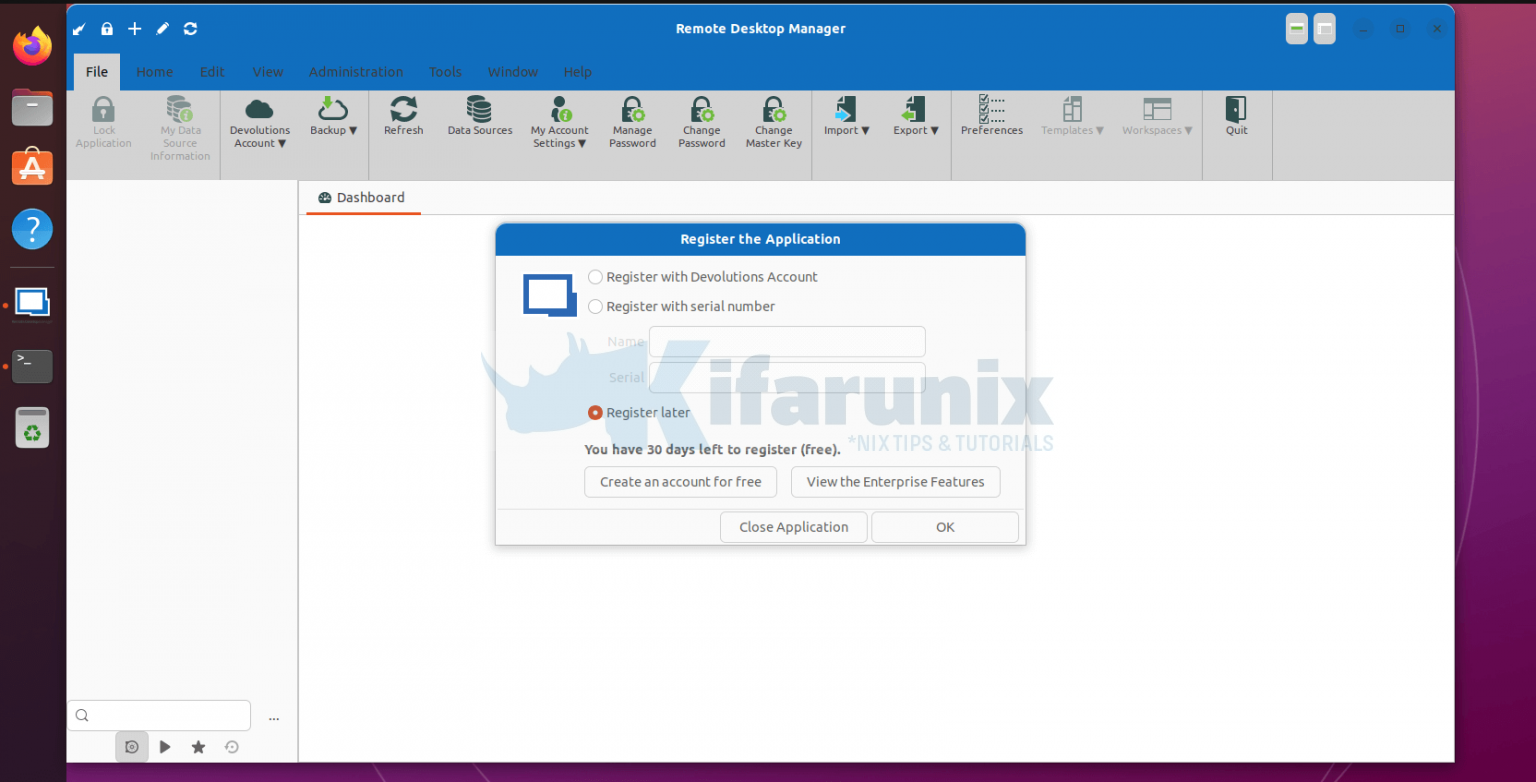Click the search options ellipsis
Viewport: 1536px width, 782px height.
(x=274, y=718)
